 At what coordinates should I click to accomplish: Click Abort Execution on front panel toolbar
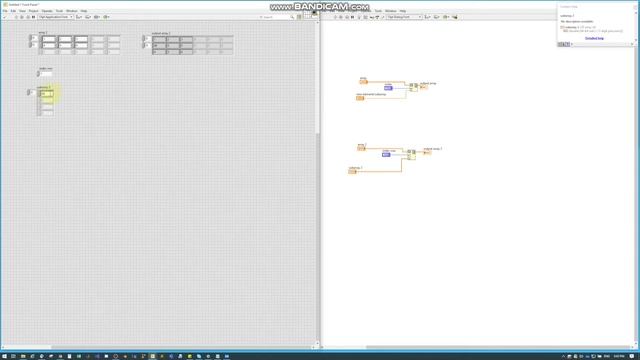[x=28, y=17]
